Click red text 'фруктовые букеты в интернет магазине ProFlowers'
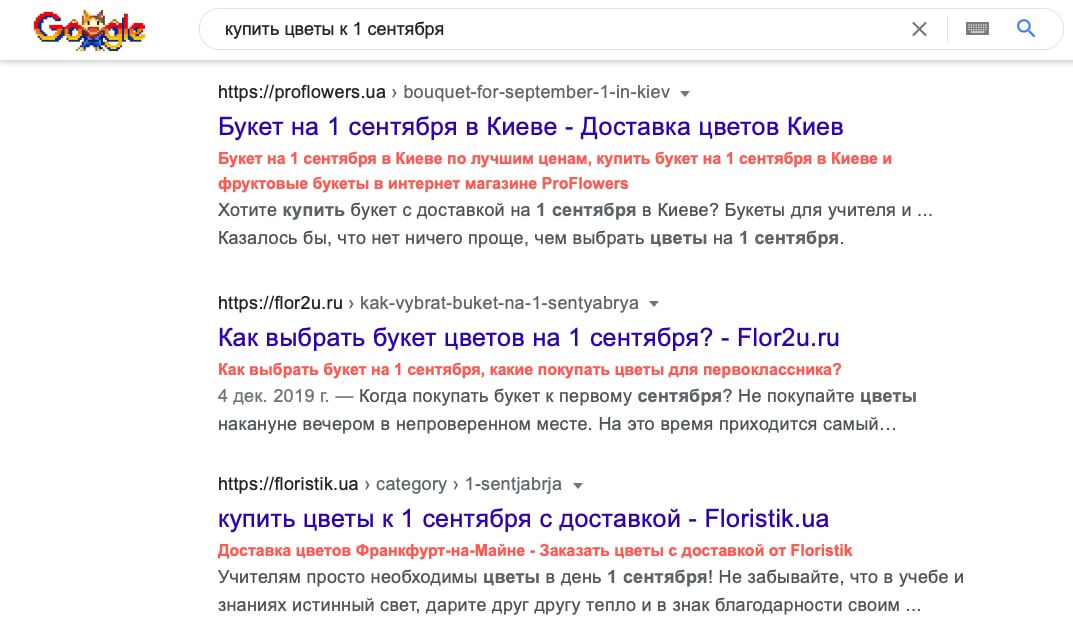Viewport: 1073px width, 638px height. coord(423,184)
